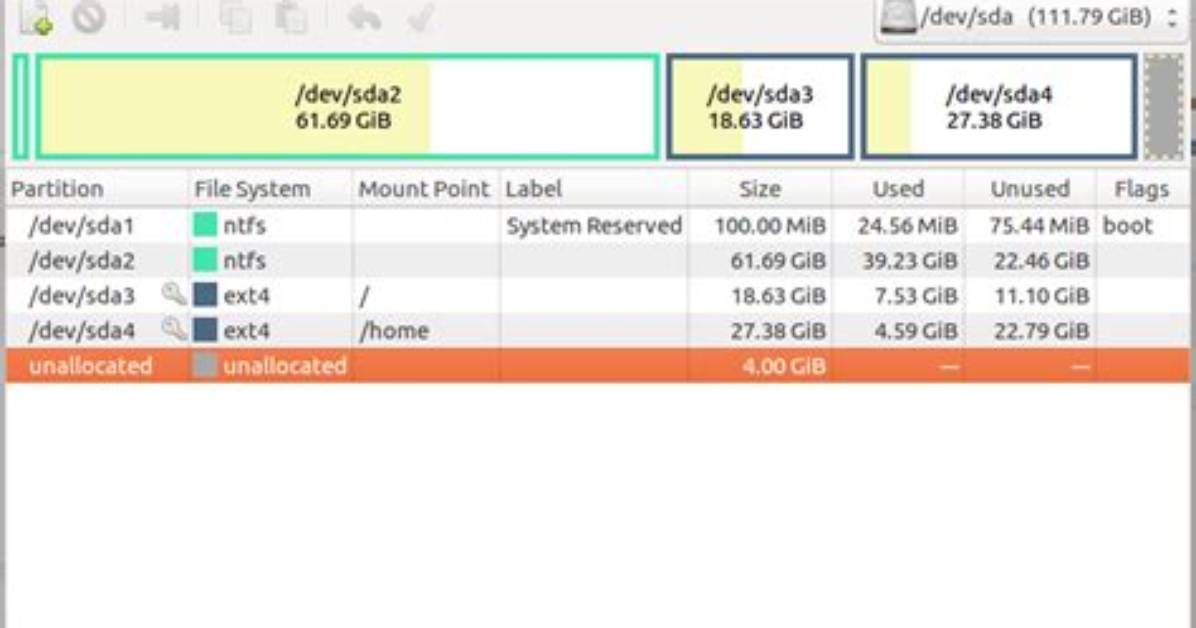
Task: Click the ntfs color swatch in /dev/sda1 row
Action: pos(204,225)
